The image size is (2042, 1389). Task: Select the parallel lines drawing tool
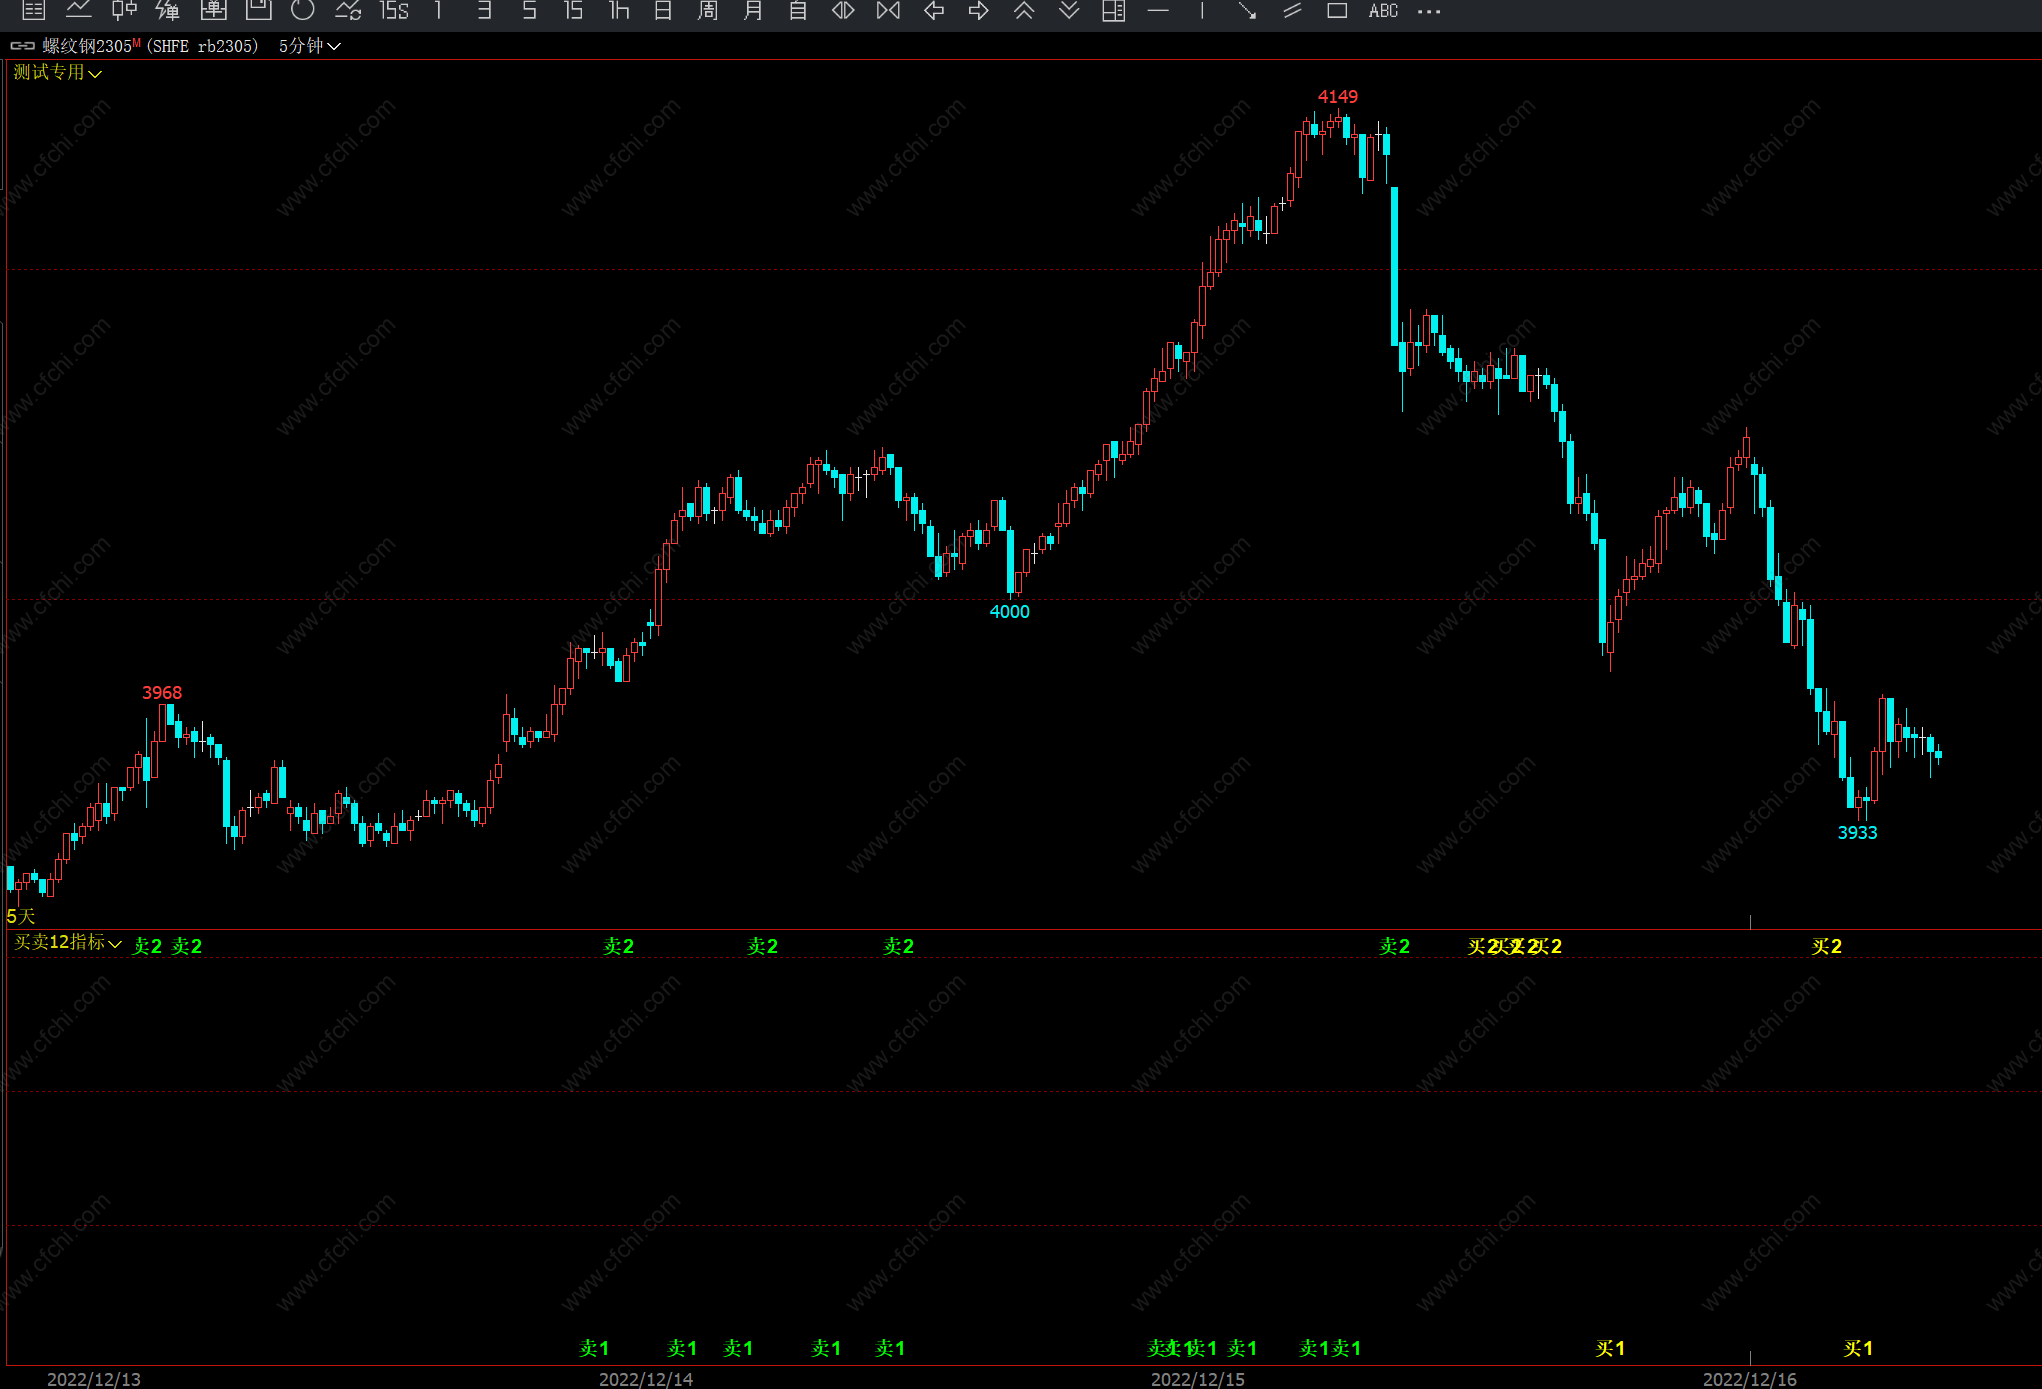(1292, 10)
